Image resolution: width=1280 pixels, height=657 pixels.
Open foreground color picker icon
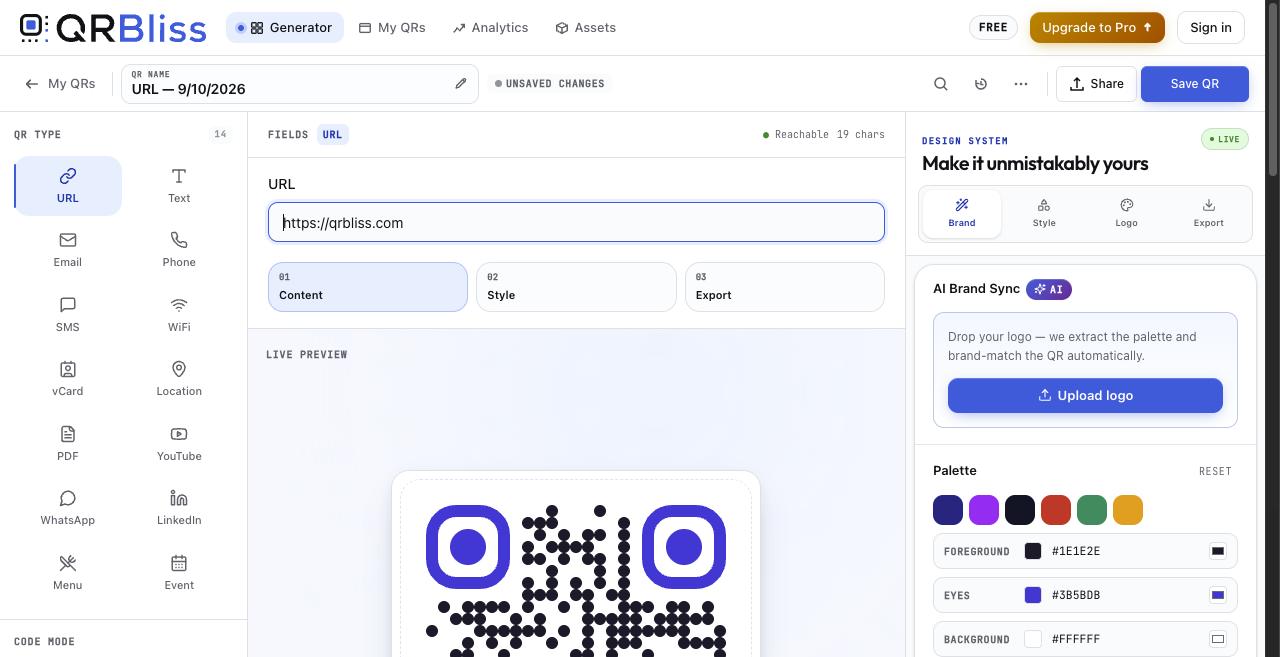(x=1218, y=551)
